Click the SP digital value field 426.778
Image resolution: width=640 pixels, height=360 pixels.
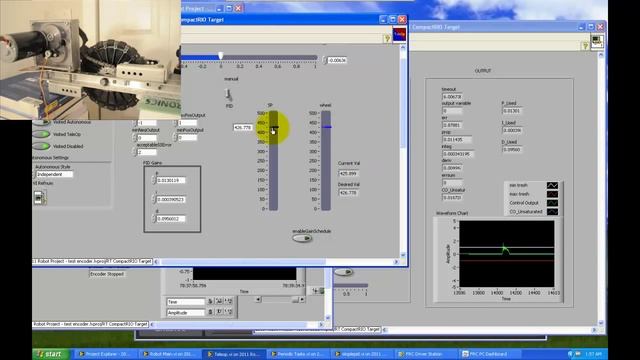pos(243,128)
